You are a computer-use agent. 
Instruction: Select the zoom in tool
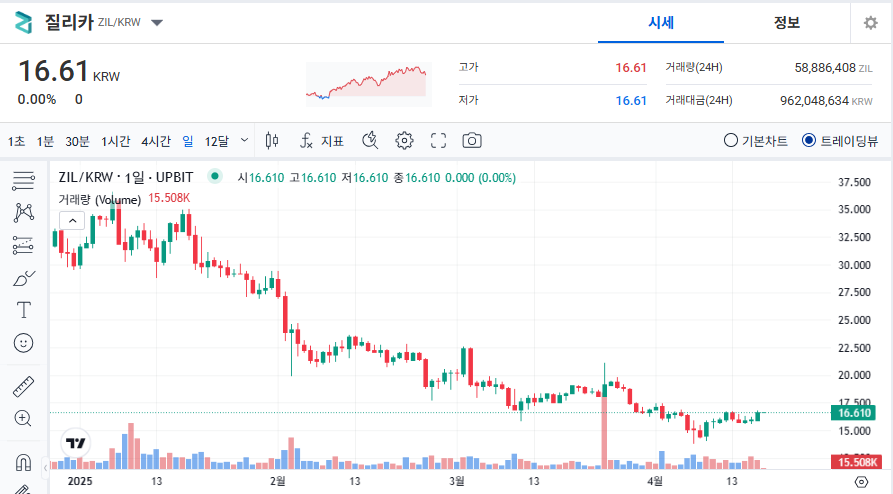click(23, 419)
